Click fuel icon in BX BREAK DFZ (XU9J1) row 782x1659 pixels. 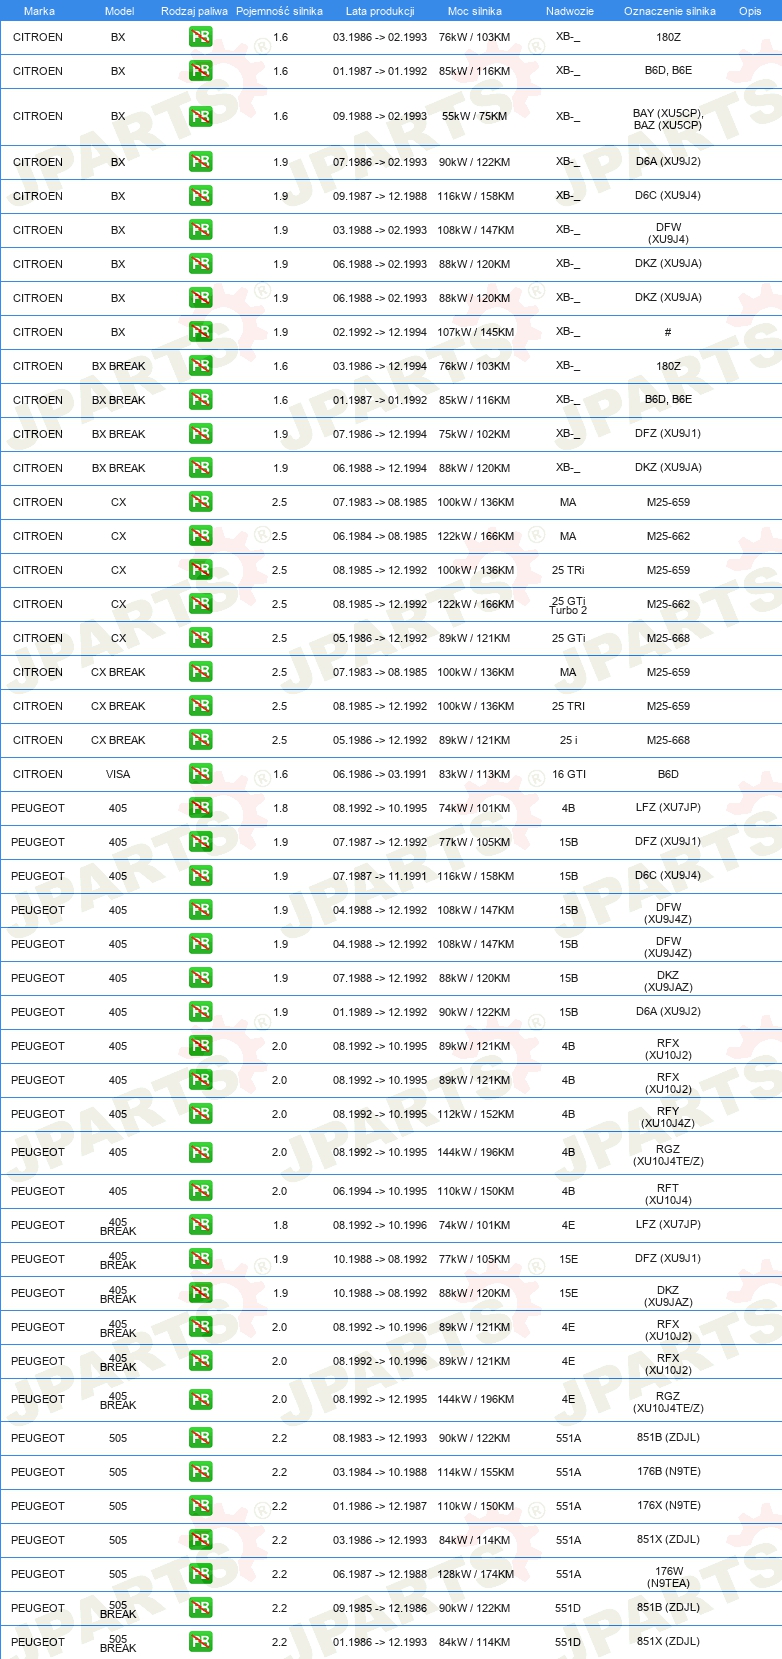click(x=200, y=434)
